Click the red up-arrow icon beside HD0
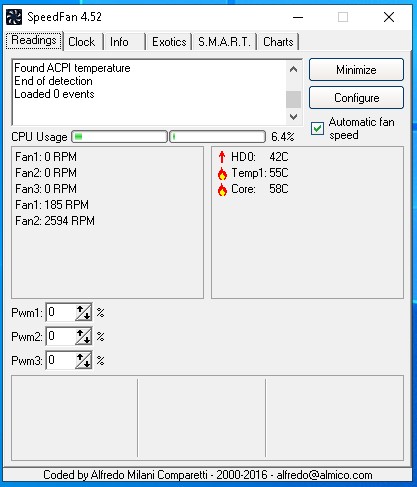The height and width of the screenshot is (487, 417). pos(222,157)
